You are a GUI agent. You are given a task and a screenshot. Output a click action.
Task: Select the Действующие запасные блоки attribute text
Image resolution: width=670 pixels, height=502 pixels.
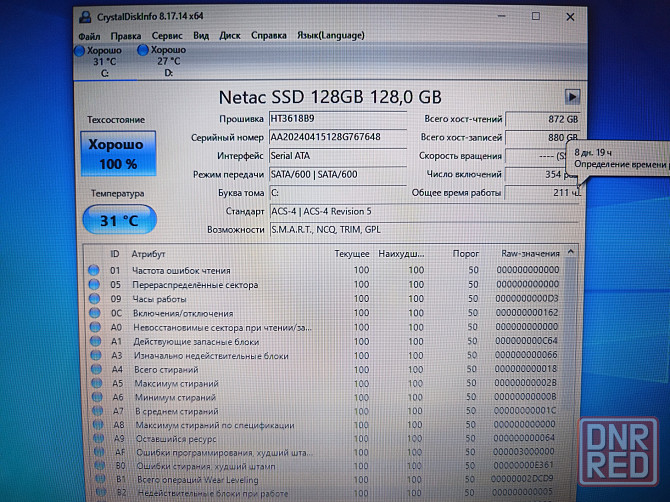coord(197,342)
